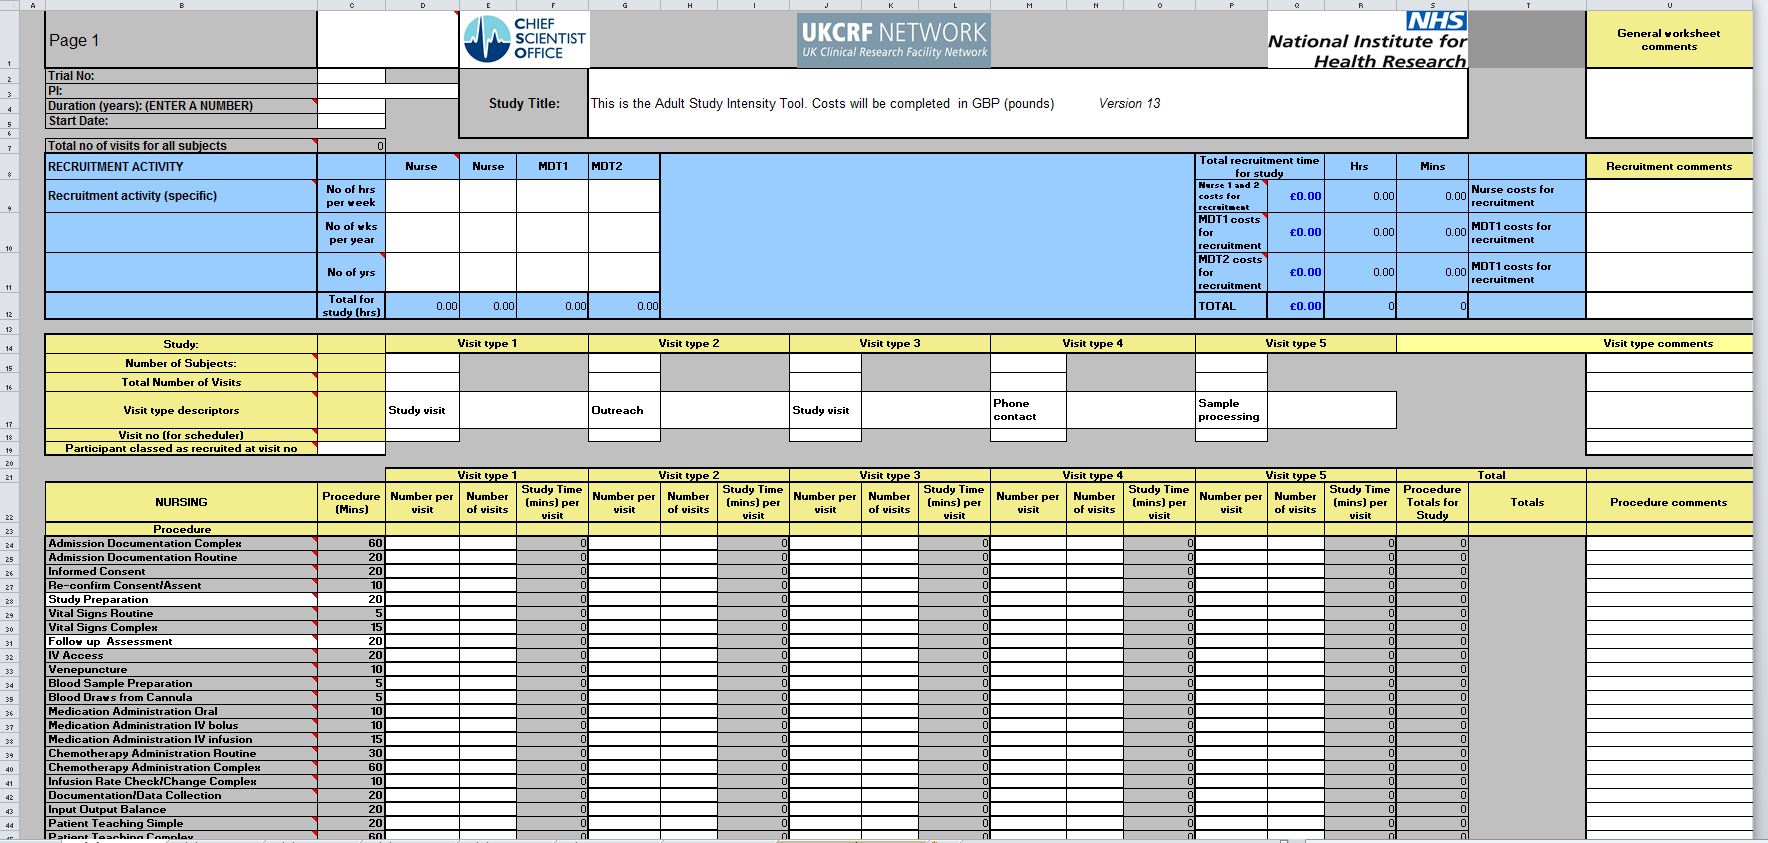Viewport: 1768px width, 843px height.
Task: Click the "Hrs" column heading
Action: click(x=1359, y=167)
